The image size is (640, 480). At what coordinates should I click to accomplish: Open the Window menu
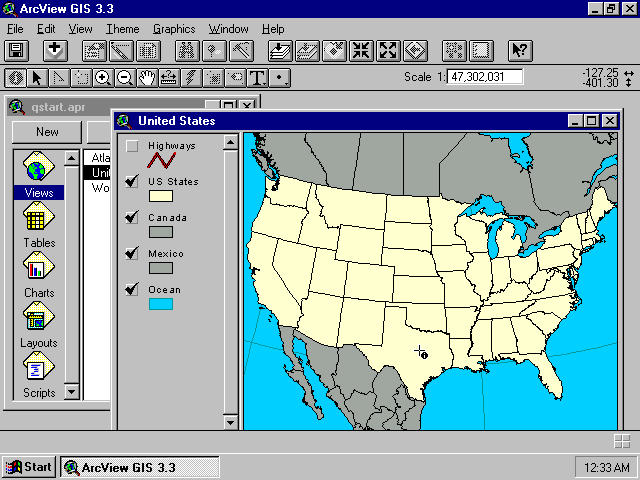coord(229,29)
